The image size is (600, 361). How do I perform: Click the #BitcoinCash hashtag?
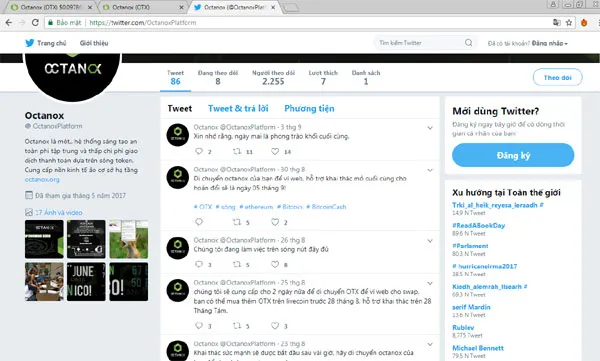tap(326, 207)
